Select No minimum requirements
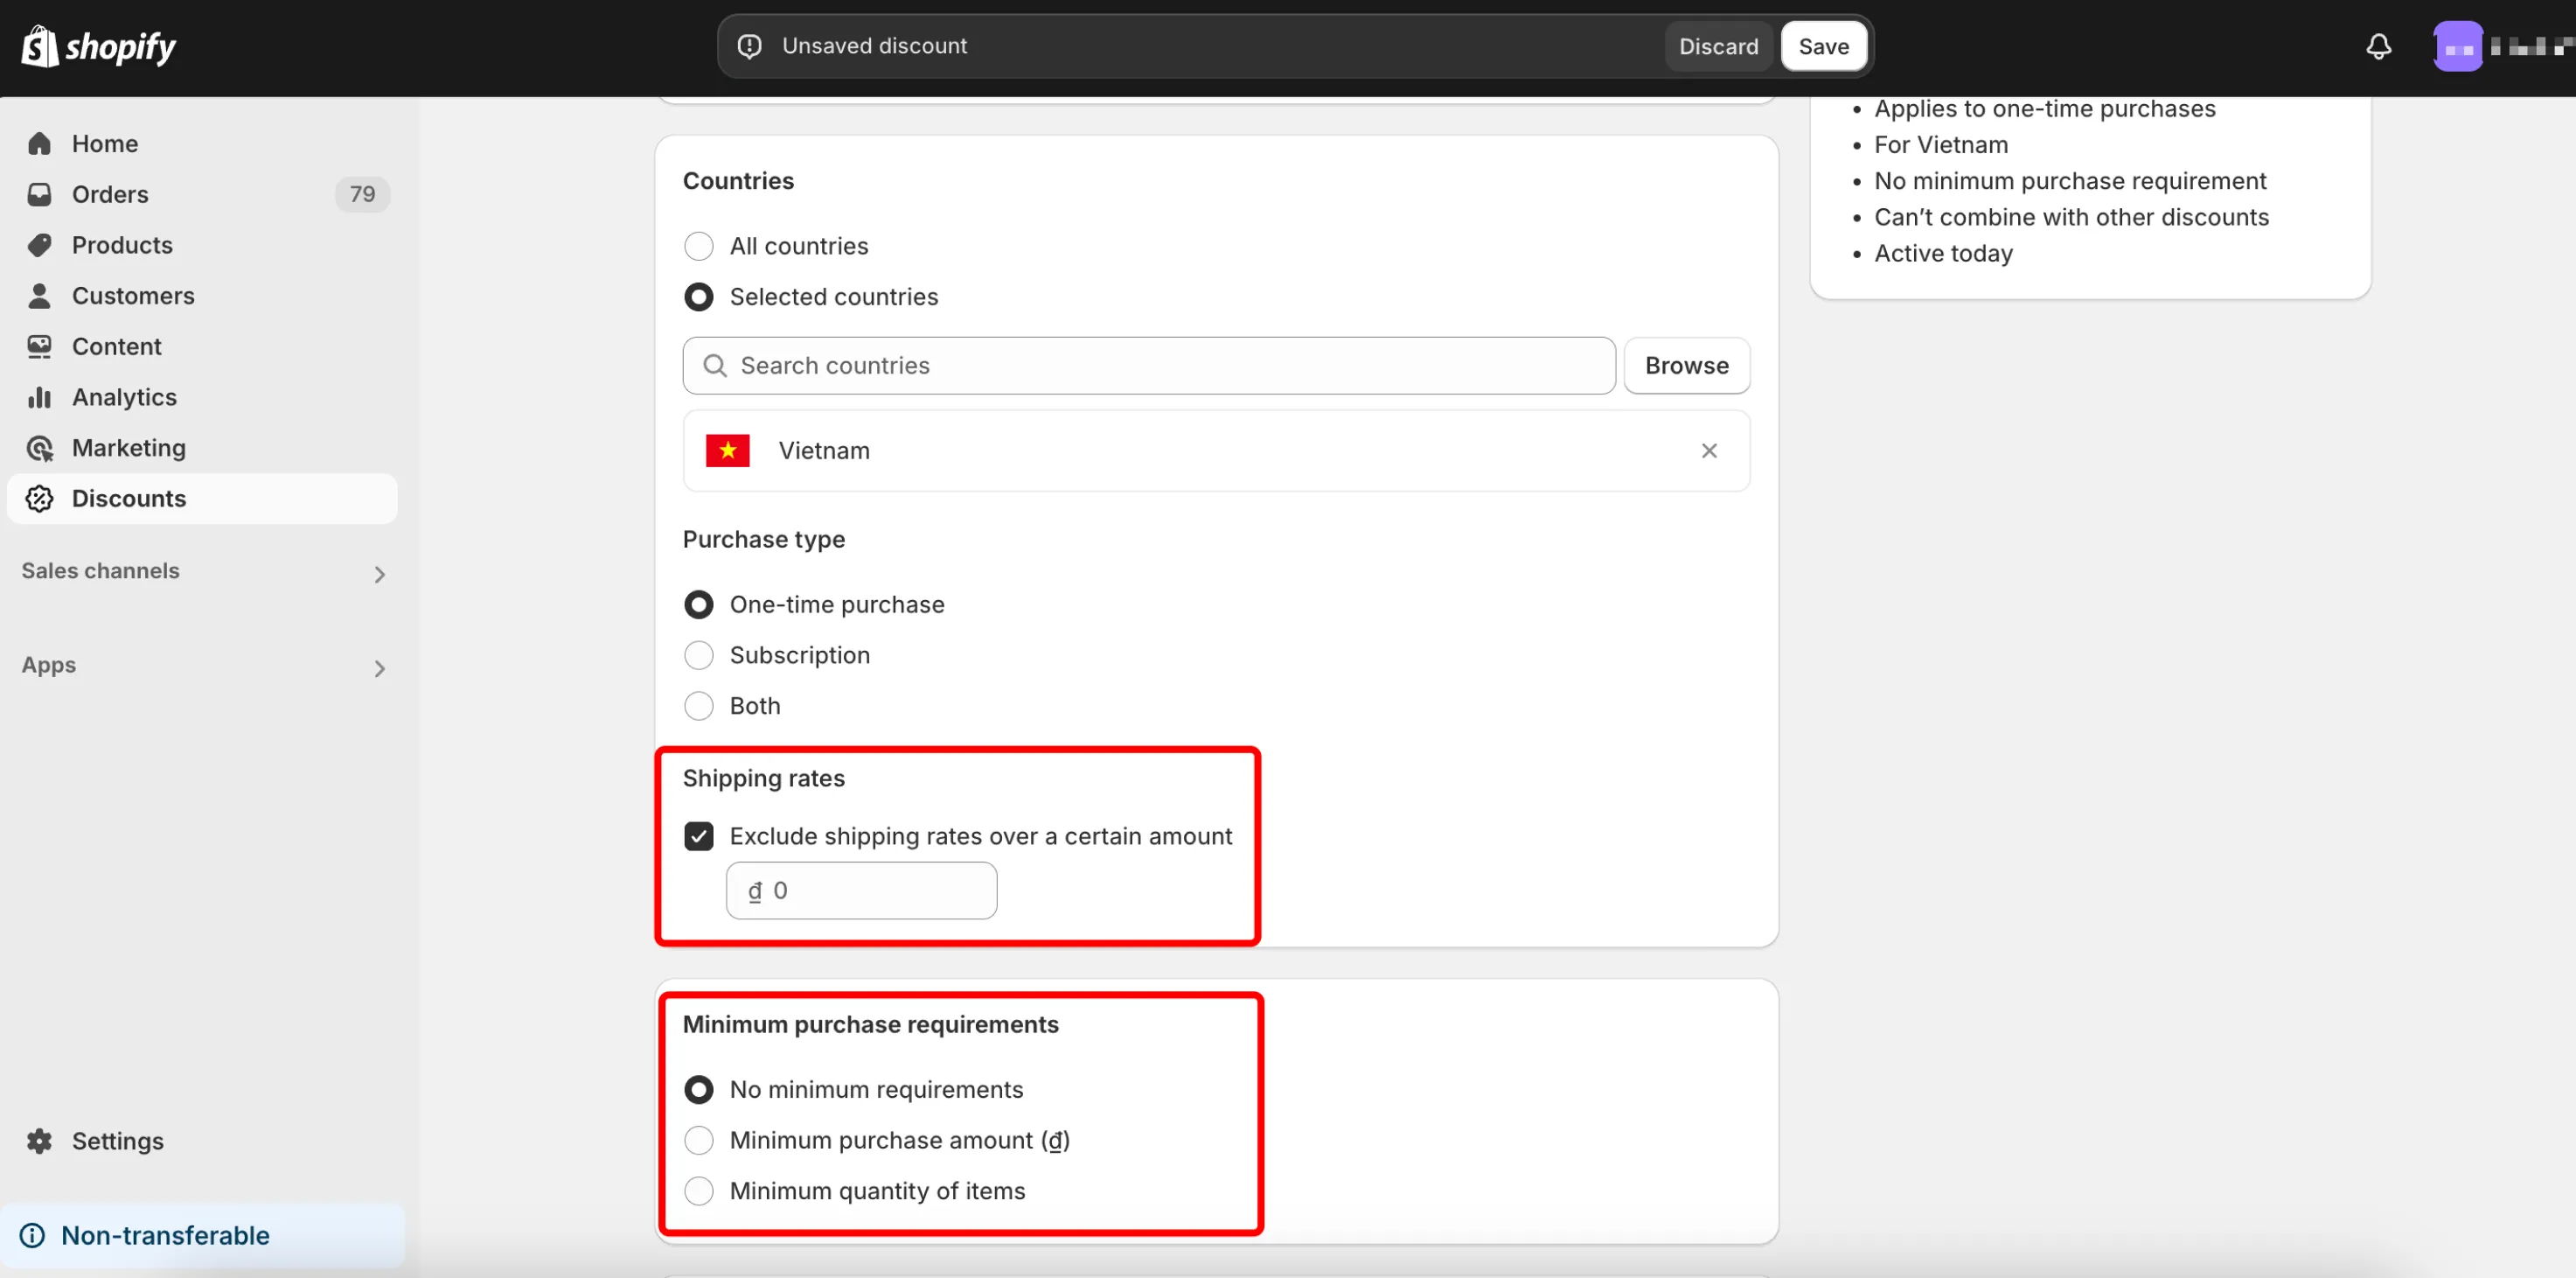 (698, 1090)
